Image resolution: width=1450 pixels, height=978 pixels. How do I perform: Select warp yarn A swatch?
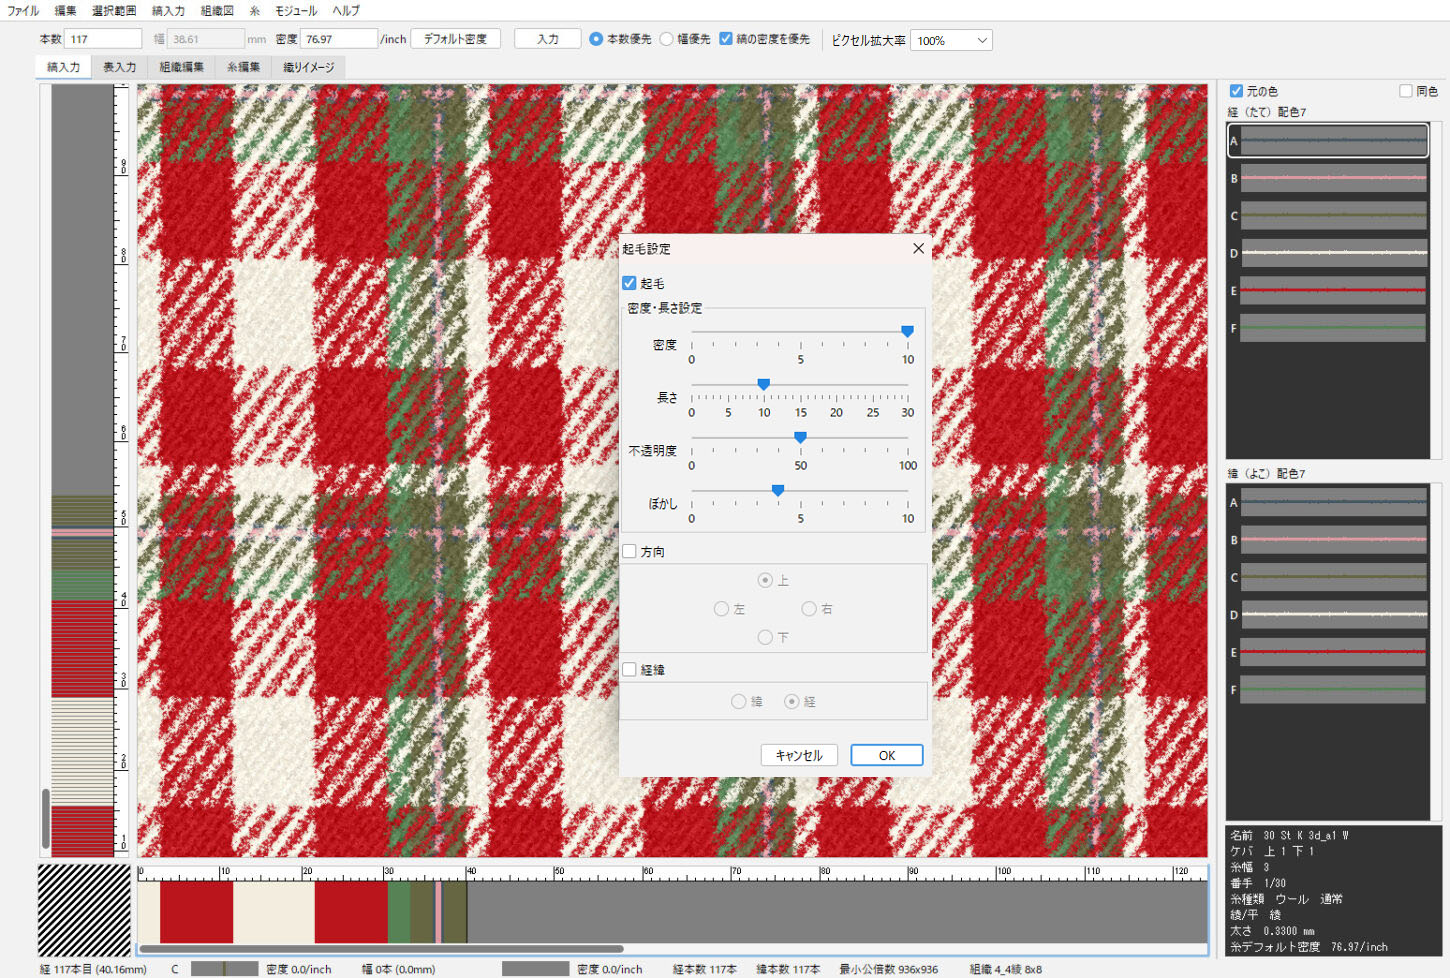tap(1332, 141)
